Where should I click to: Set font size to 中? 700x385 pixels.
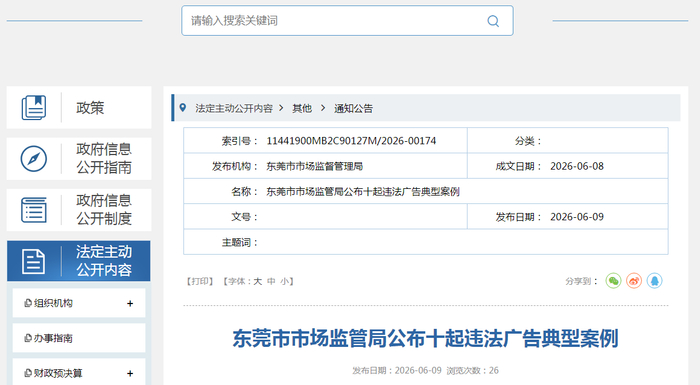pos(271,281)
